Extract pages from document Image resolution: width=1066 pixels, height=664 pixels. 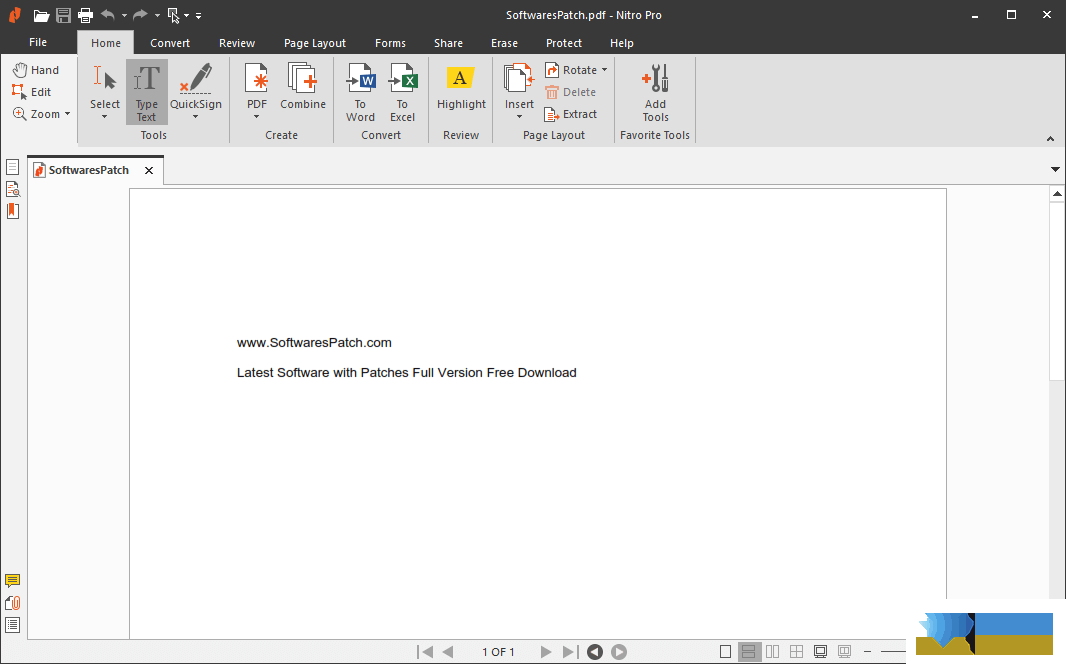571,114
